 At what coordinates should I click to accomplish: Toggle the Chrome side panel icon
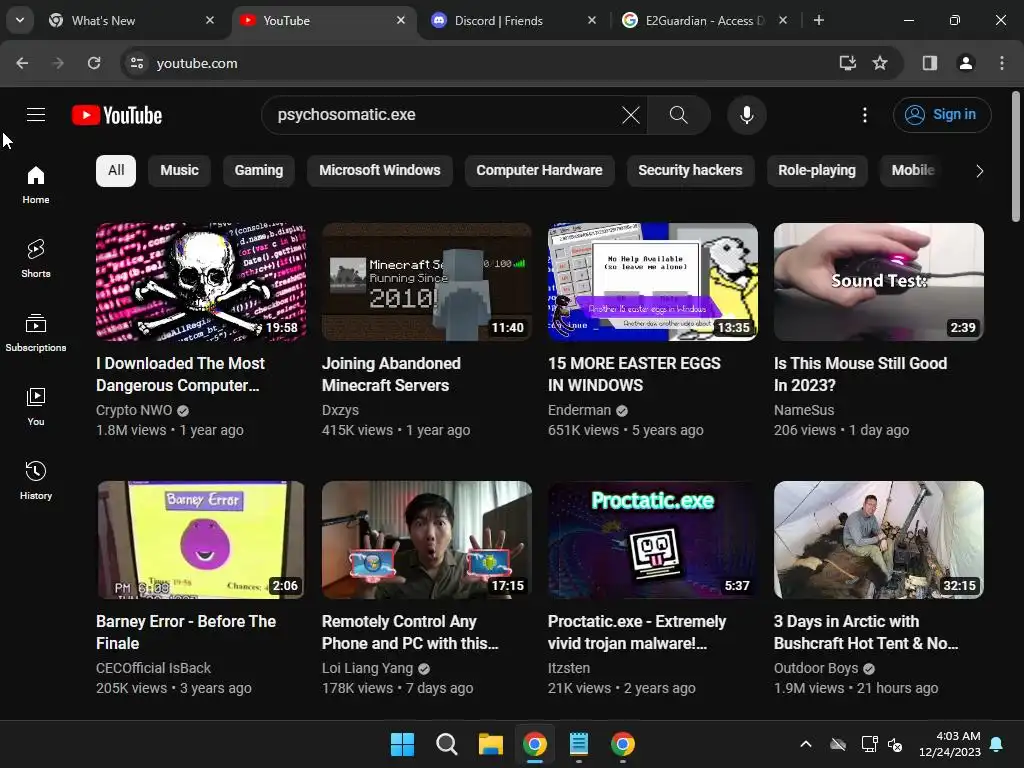point(930,63)
